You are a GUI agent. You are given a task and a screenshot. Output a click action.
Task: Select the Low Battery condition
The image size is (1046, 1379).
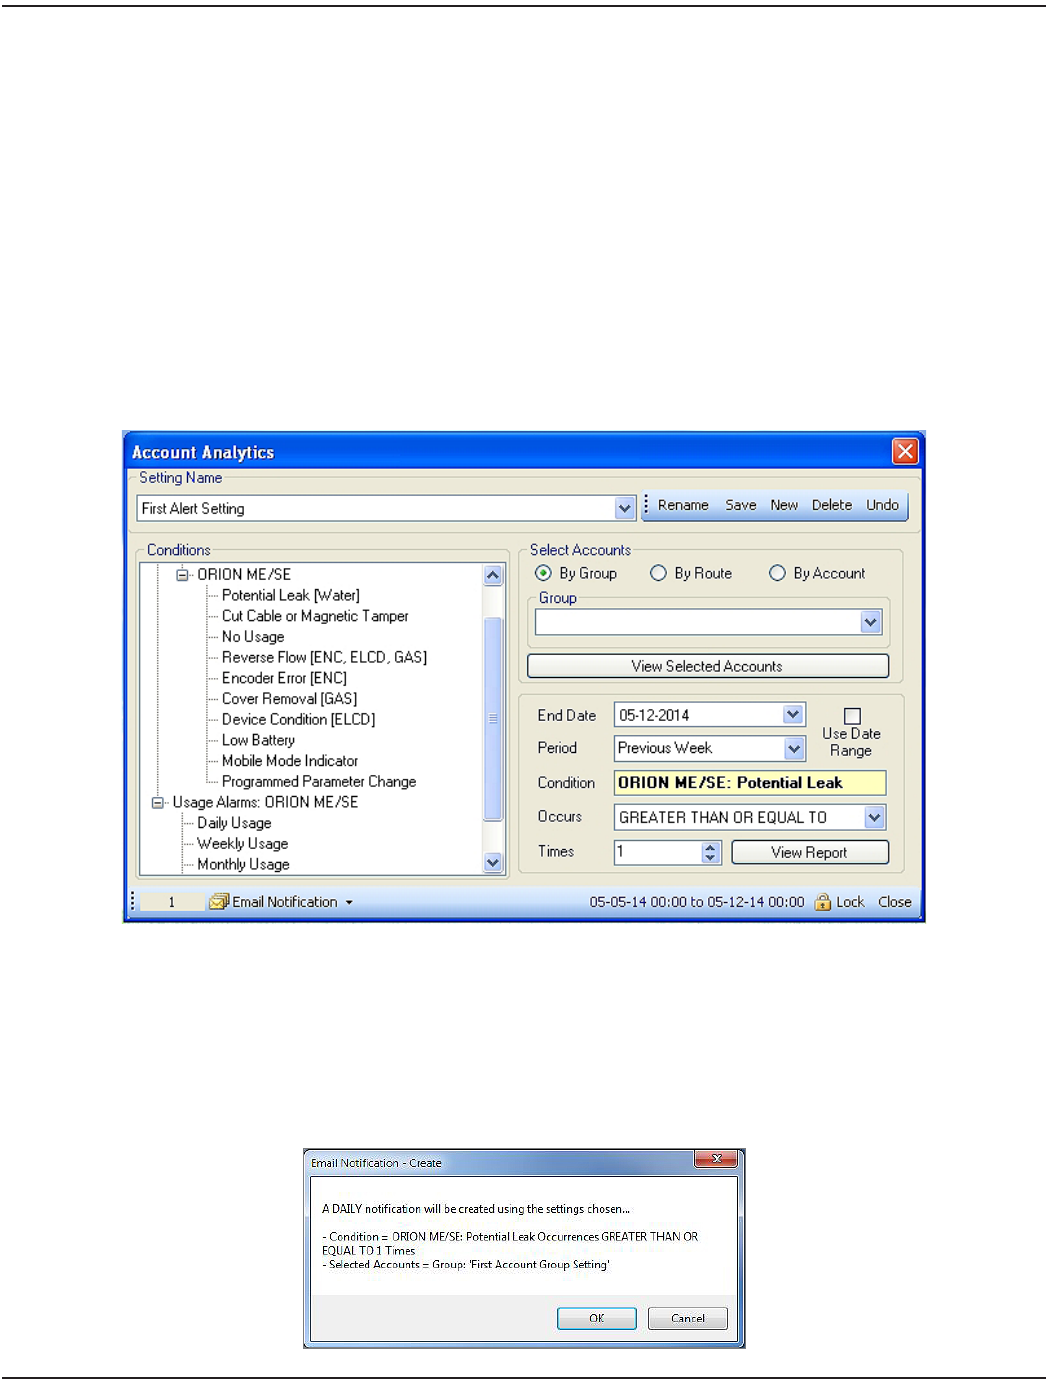(x=258, y=740)
